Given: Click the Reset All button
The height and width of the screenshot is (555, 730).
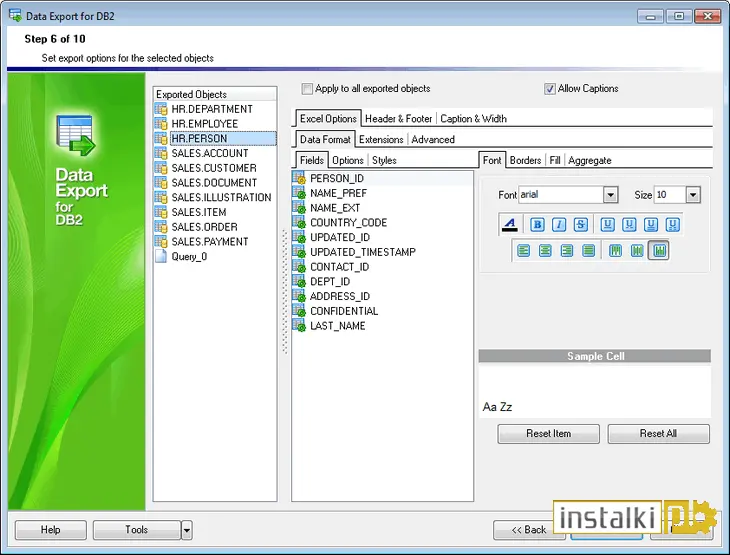Looking at the screenshot, I should (x=658, y=433).
